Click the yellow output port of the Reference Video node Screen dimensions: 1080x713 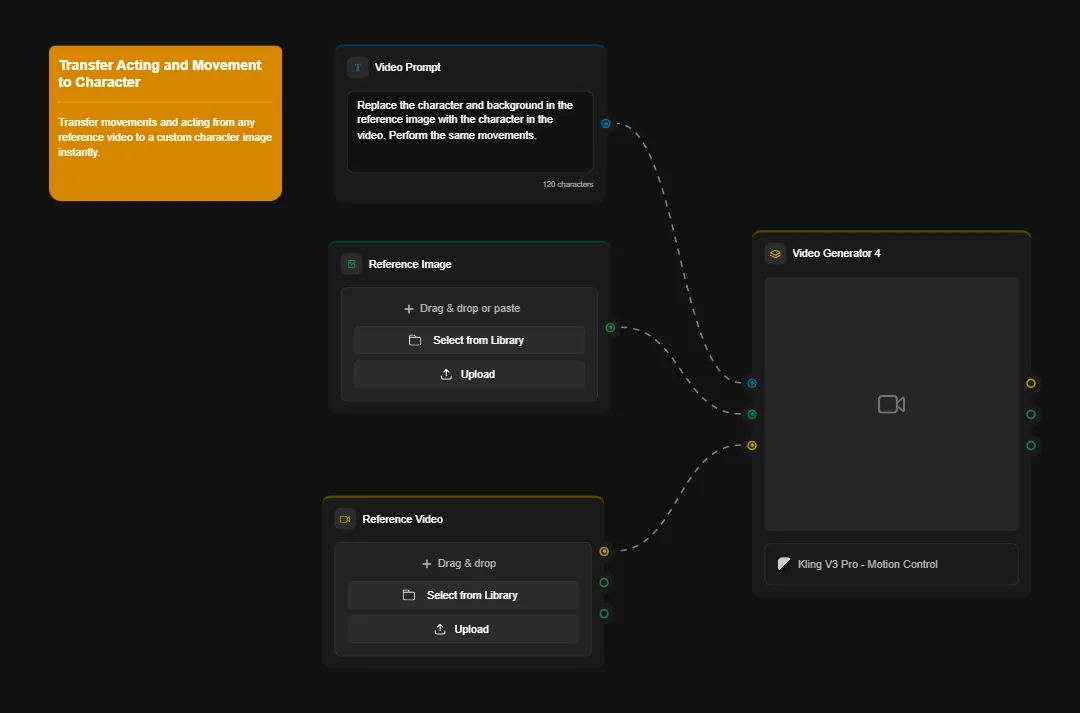point(604,551)
